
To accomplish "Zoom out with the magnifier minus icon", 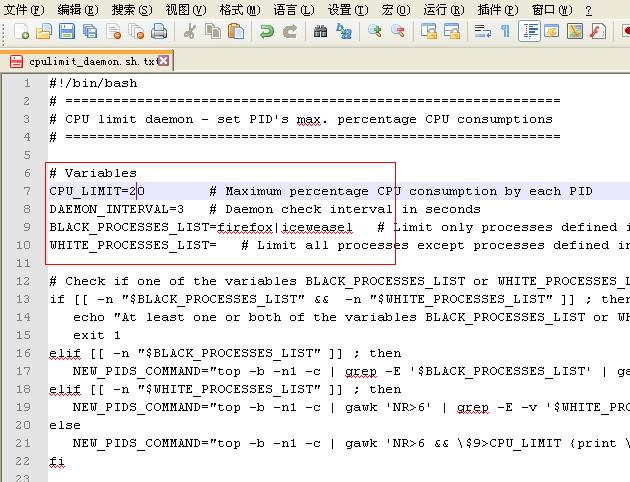I will (x=398, y=31).
